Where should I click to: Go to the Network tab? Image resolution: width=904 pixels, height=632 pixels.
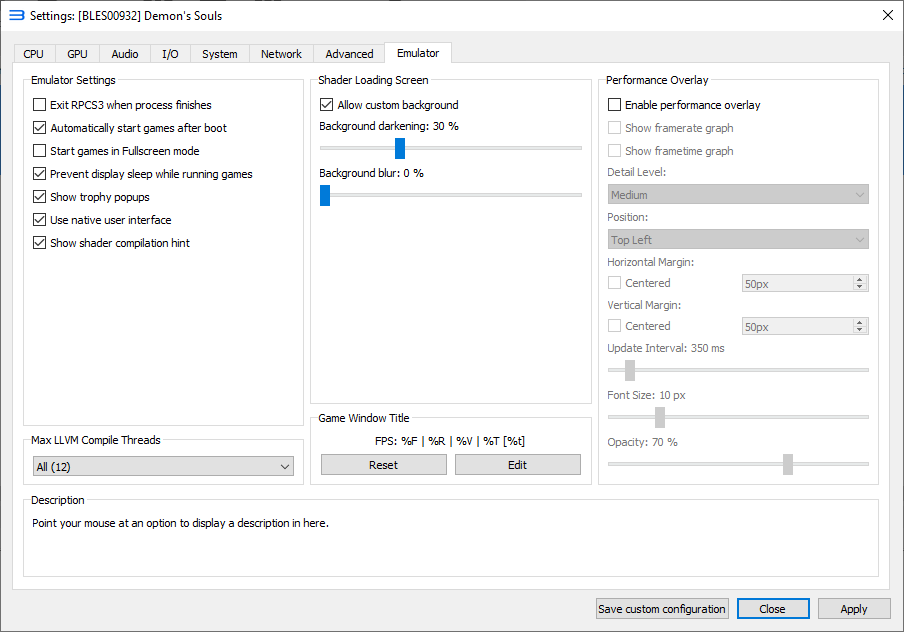click(x=281, y=54)
